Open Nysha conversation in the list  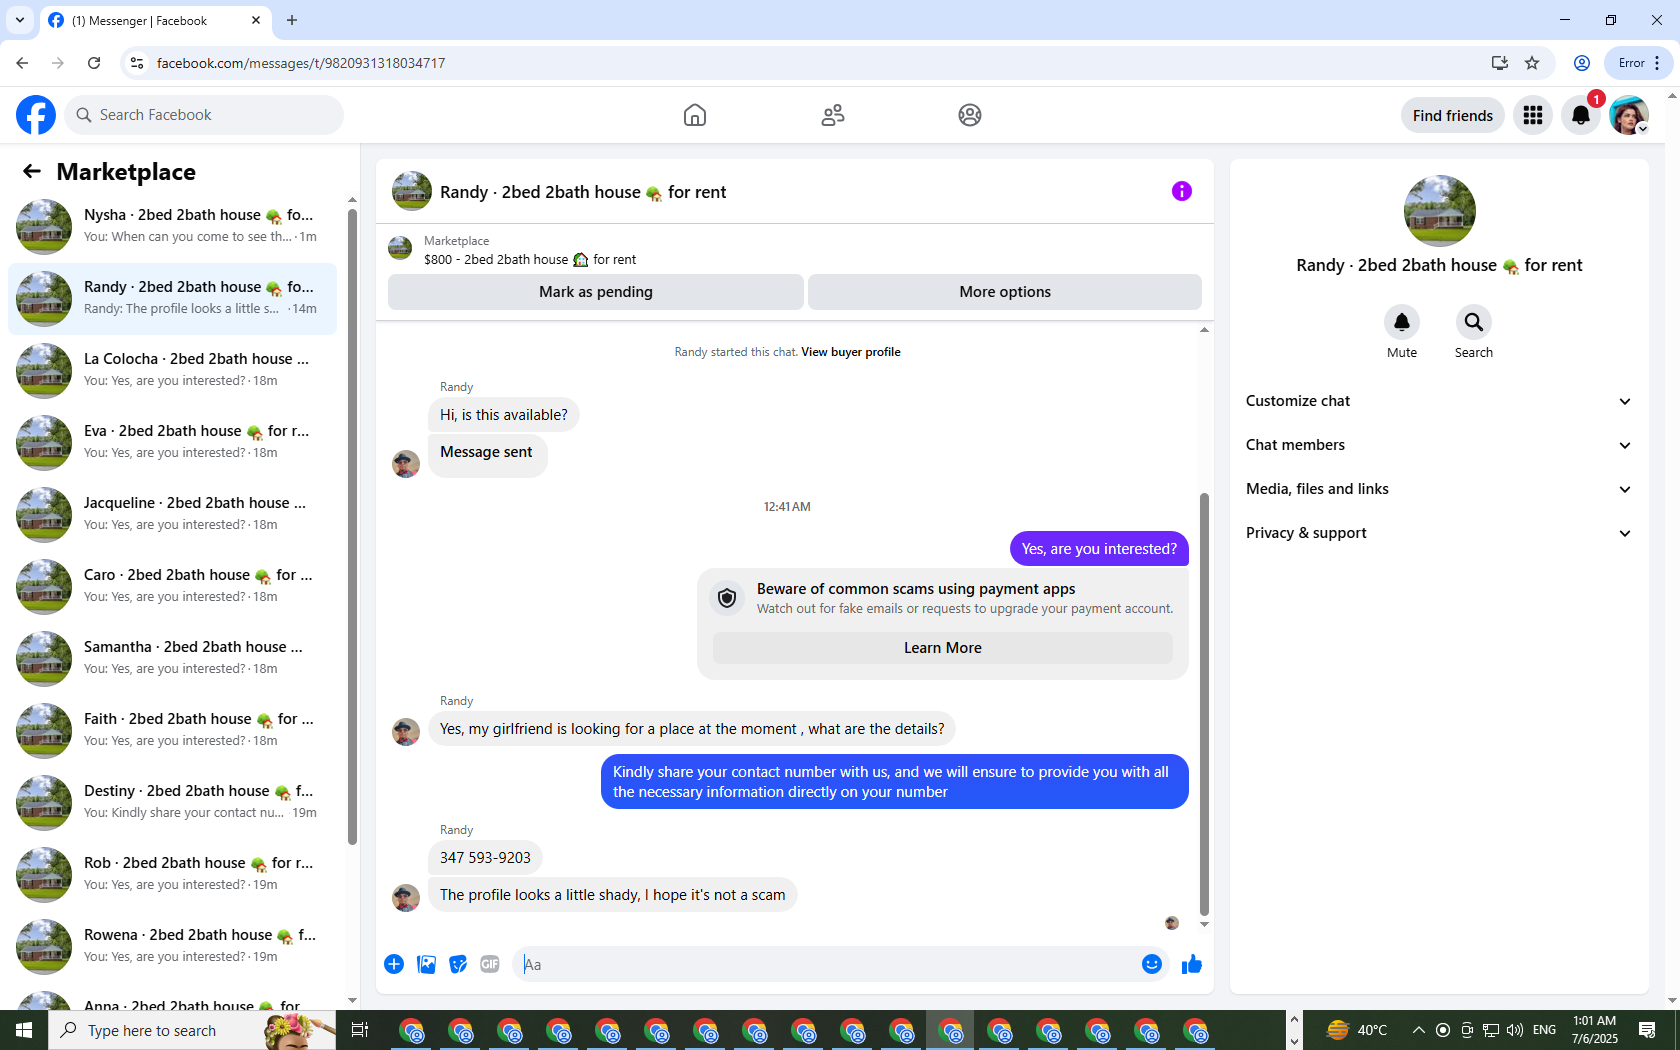(172, 226)
